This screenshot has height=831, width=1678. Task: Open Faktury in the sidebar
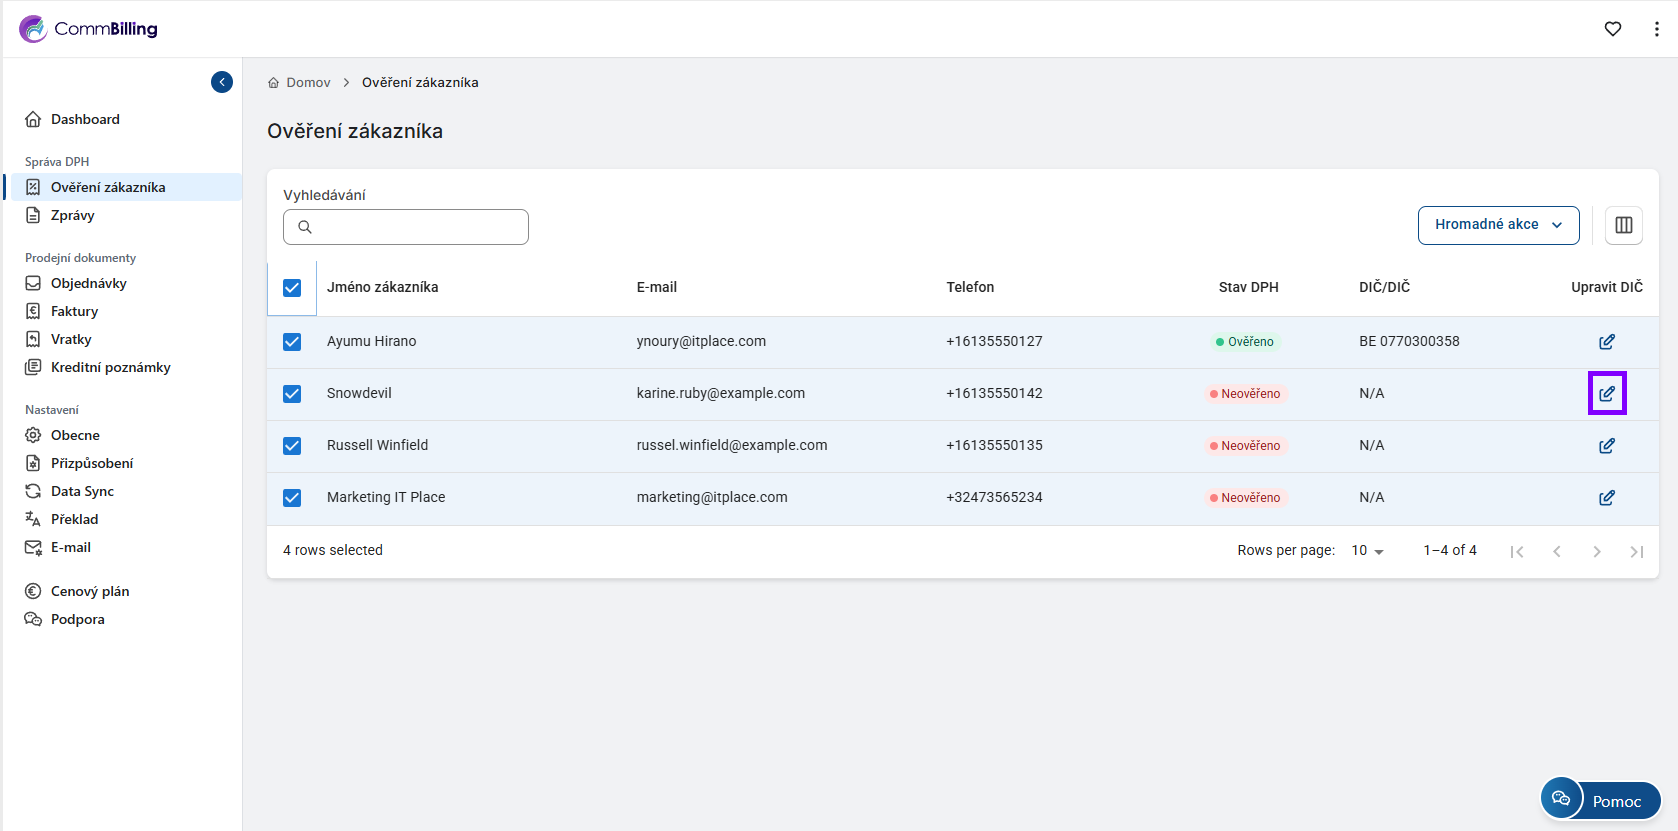point(74,311)
